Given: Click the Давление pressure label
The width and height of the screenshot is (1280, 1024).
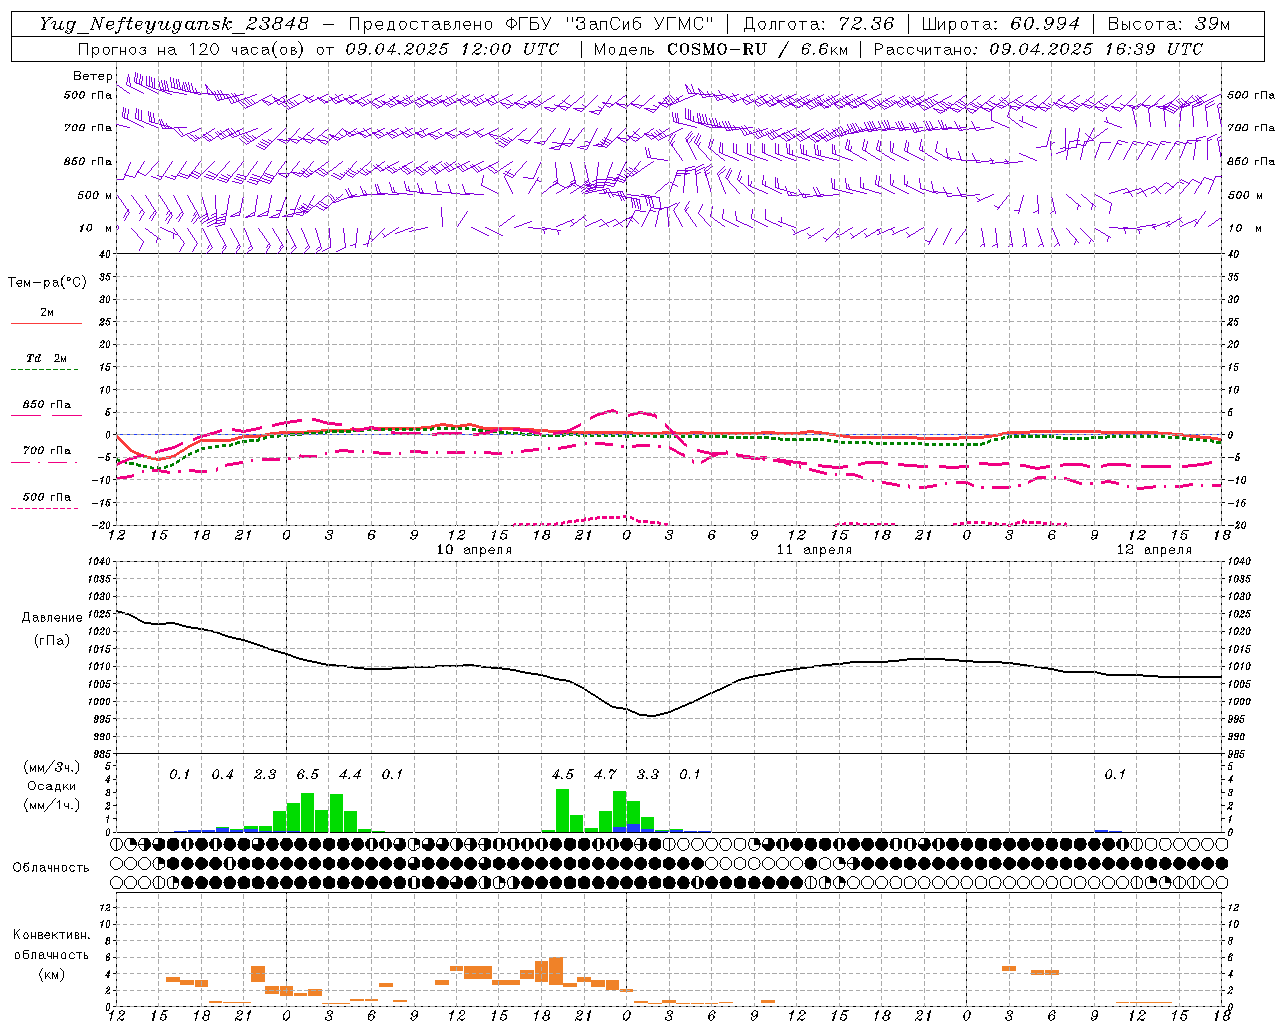Looking at the screenshot, I should [x=52, y=618].
